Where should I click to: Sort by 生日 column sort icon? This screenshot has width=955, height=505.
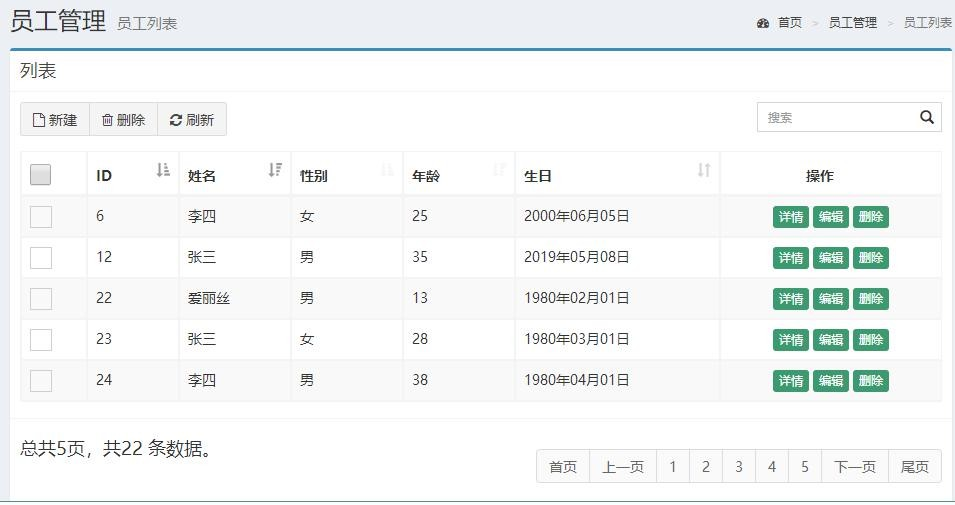point(704,170)
